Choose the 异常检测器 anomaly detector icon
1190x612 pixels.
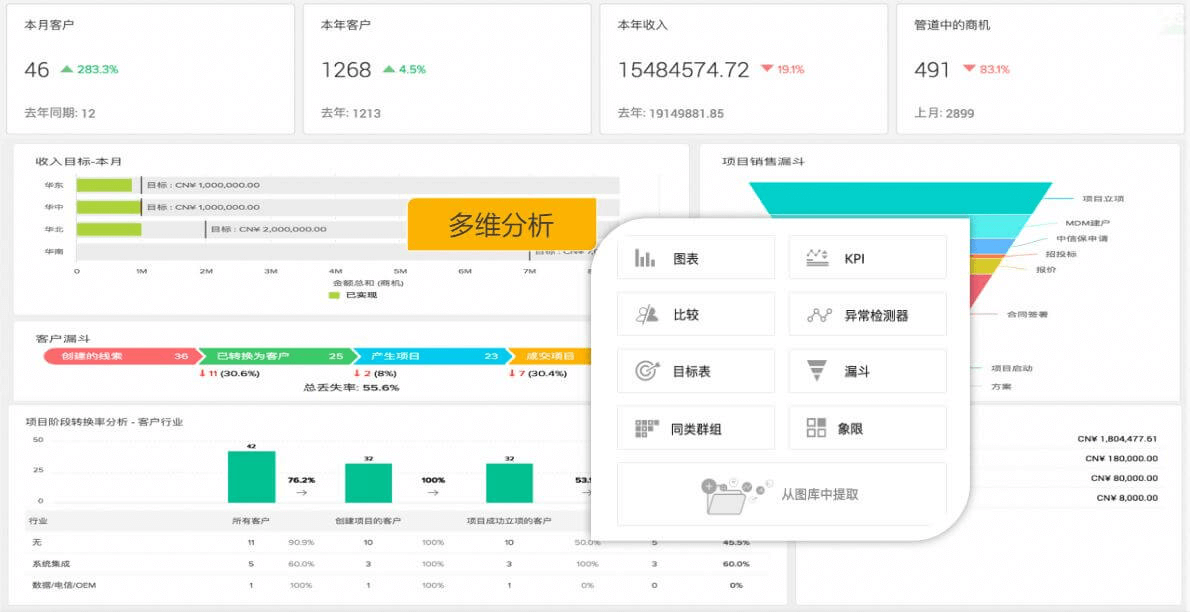pos(818,315)
